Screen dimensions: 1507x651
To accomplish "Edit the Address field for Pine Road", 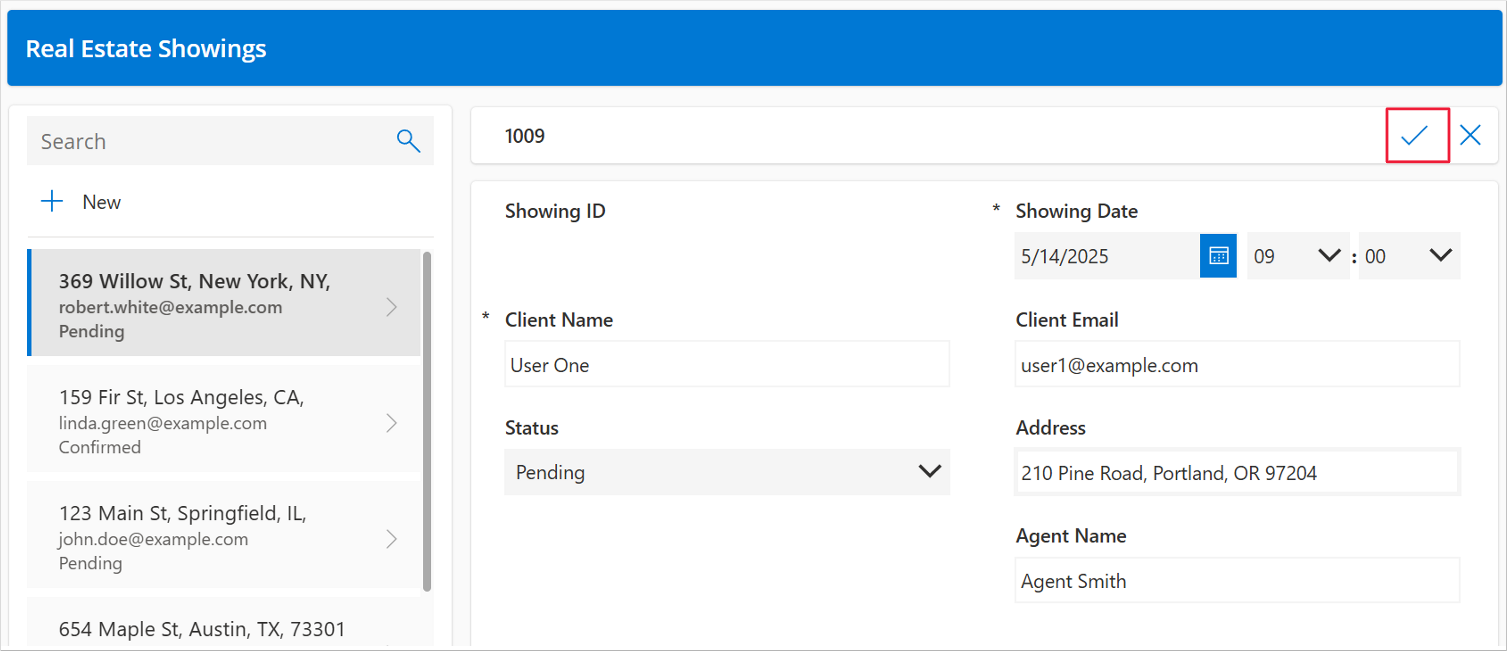I will pyautogui.click(x=1236, y=471).
